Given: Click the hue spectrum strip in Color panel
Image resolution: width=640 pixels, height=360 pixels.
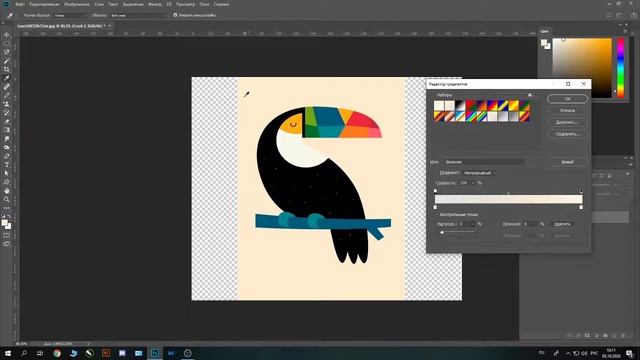Looking at the screenshot, I should [621, 68].
